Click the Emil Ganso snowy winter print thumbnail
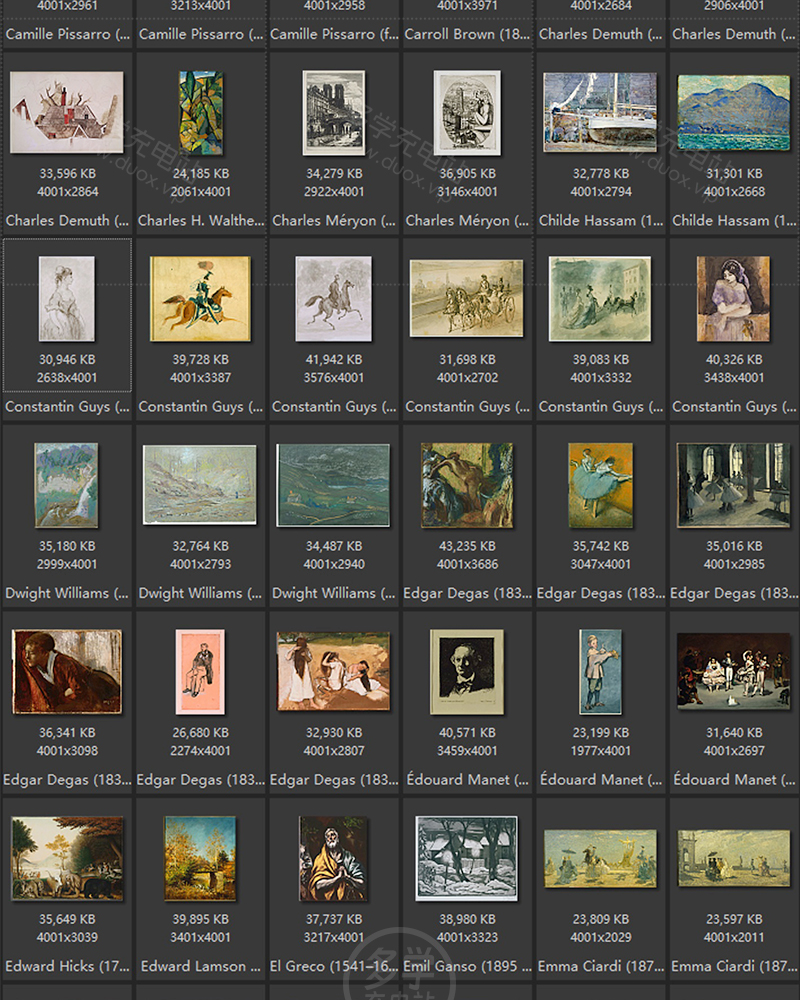Viewport: 800px width, 1000px height. point(467,858)
